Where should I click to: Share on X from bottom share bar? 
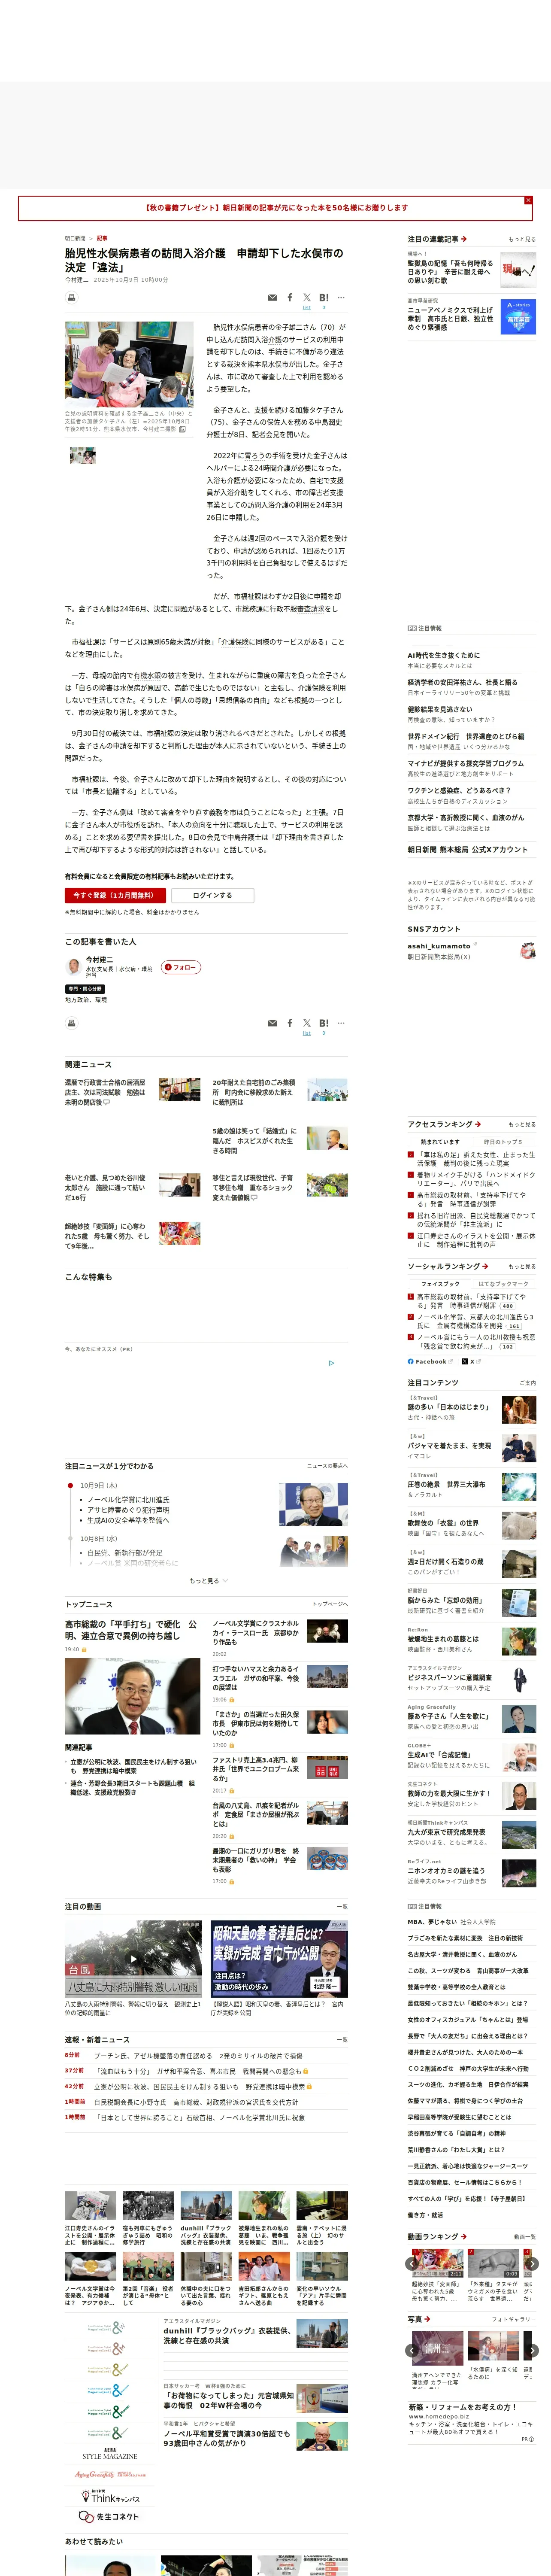pyautogui.click(x=307, y=1023)
